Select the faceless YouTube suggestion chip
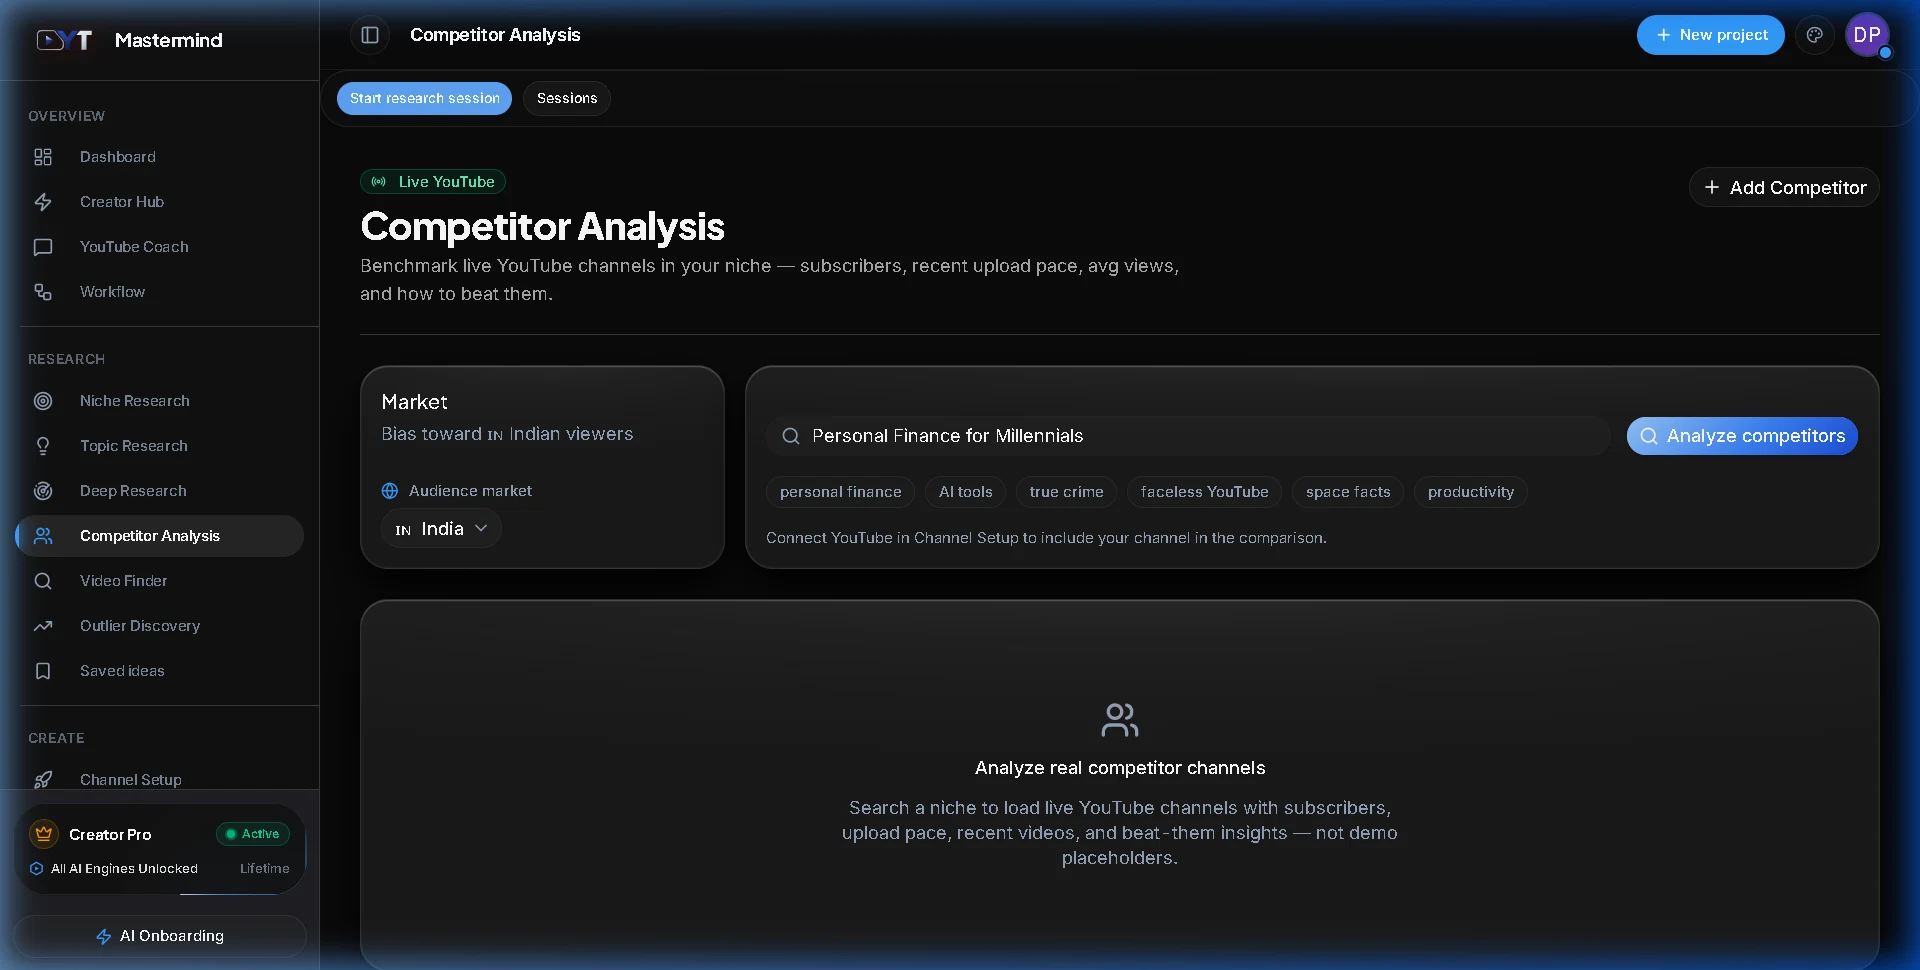 pos(1204,492)
